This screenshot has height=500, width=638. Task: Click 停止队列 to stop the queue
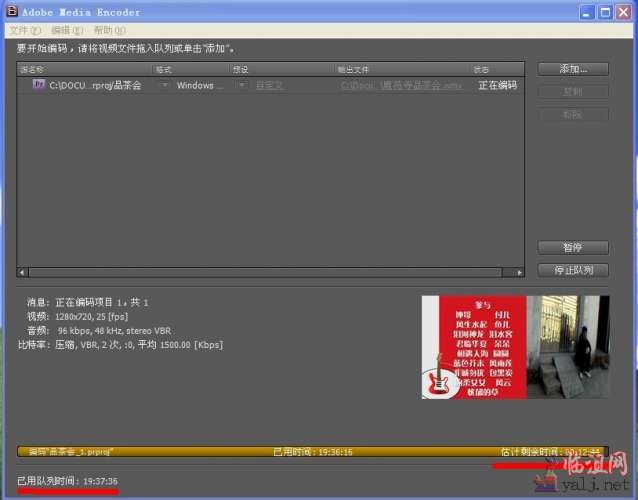coord(573,270)
